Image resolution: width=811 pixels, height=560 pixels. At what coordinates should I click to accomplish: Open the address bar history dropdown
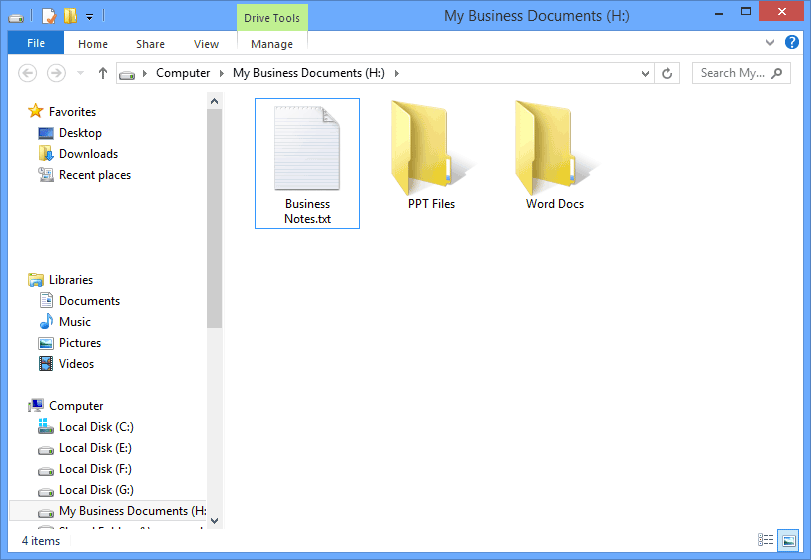pyautogui.click(x=645, y=73)
